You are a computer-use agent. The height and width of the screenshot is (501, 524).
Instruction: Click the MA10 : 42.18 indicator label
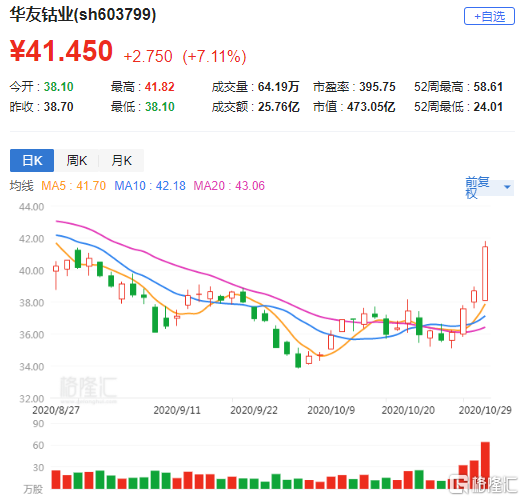point(150,185)
